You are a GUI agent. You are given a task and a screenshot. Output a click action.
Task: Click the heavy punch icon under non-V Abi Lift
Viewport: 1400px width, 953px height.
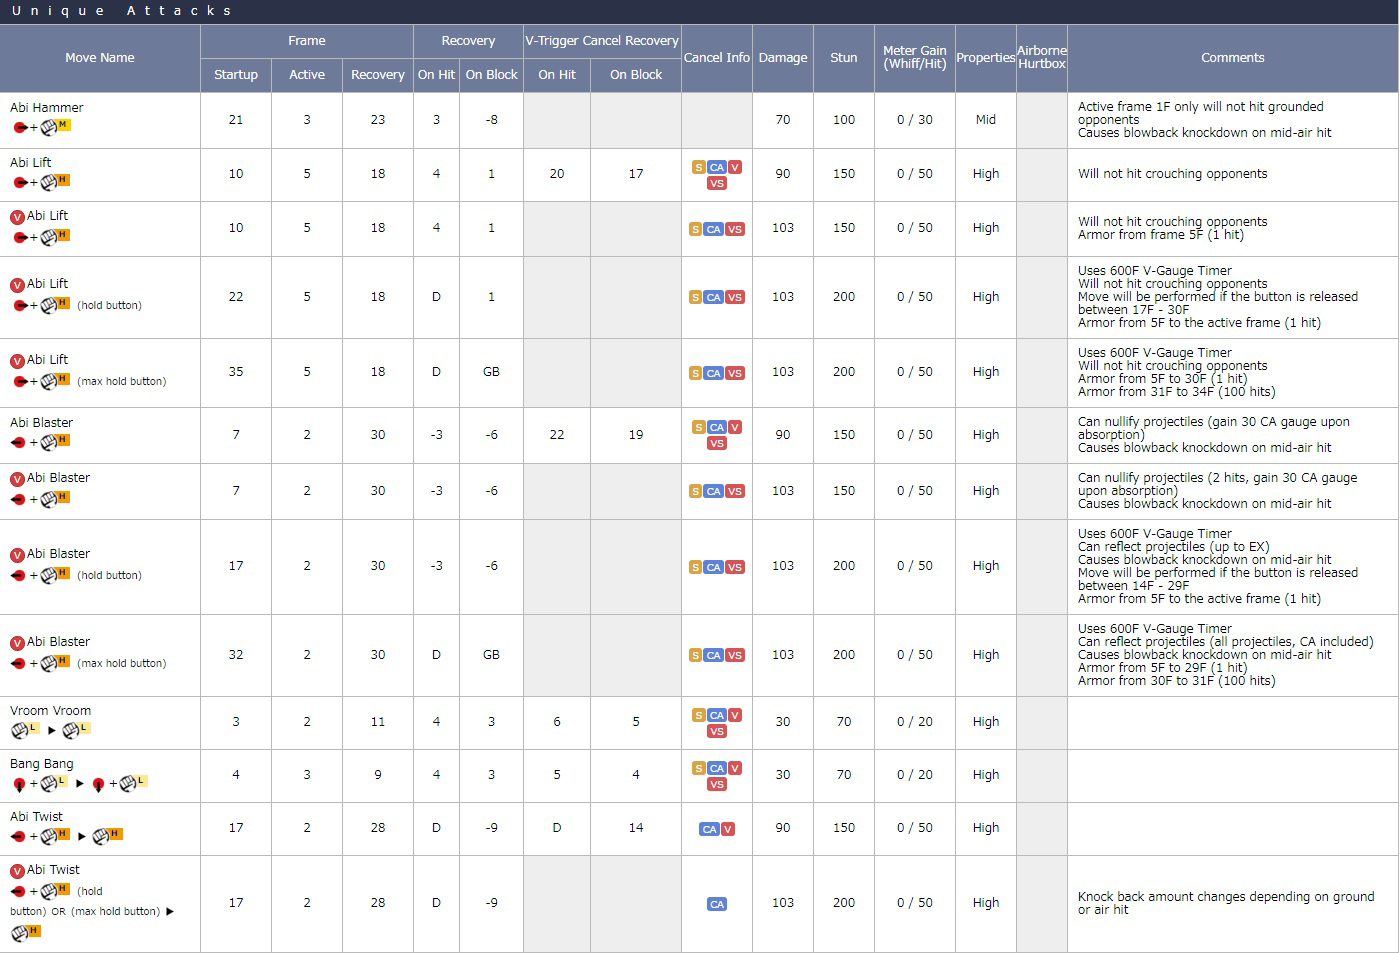(x=55, y=182)
